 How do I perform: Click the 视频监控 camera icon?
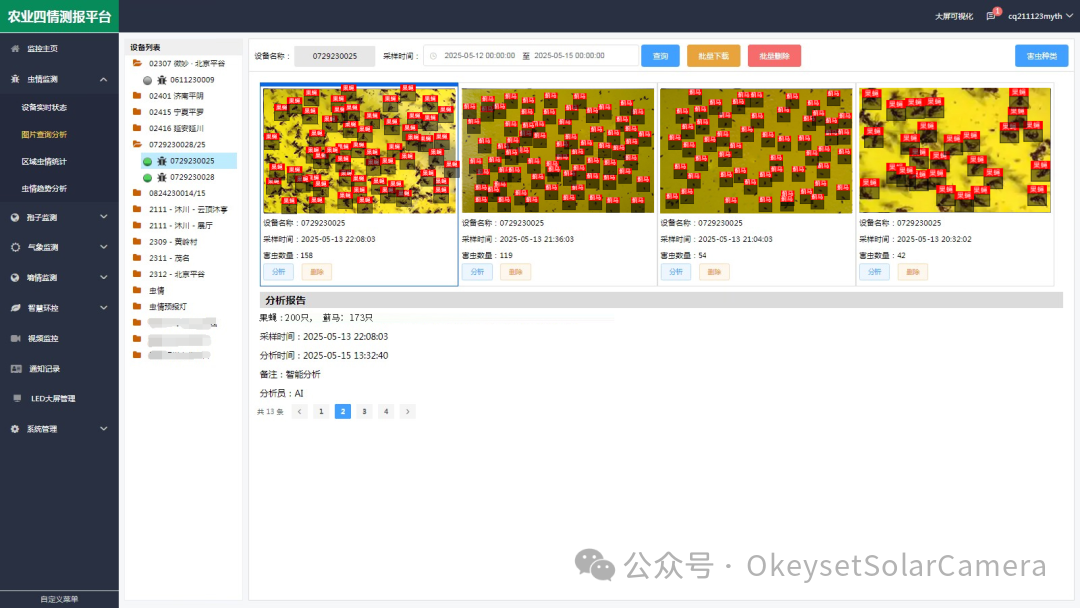pos(15,338)
